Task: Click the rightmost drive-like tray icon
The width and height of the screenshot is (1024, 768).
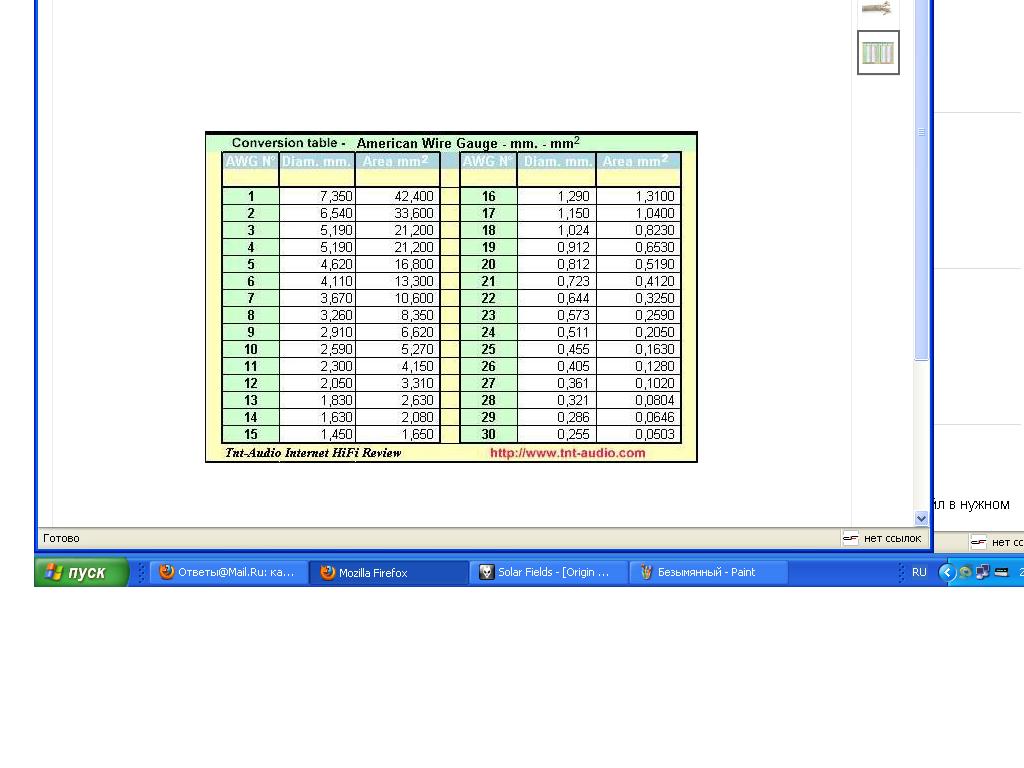Action: pos(1000,572)
